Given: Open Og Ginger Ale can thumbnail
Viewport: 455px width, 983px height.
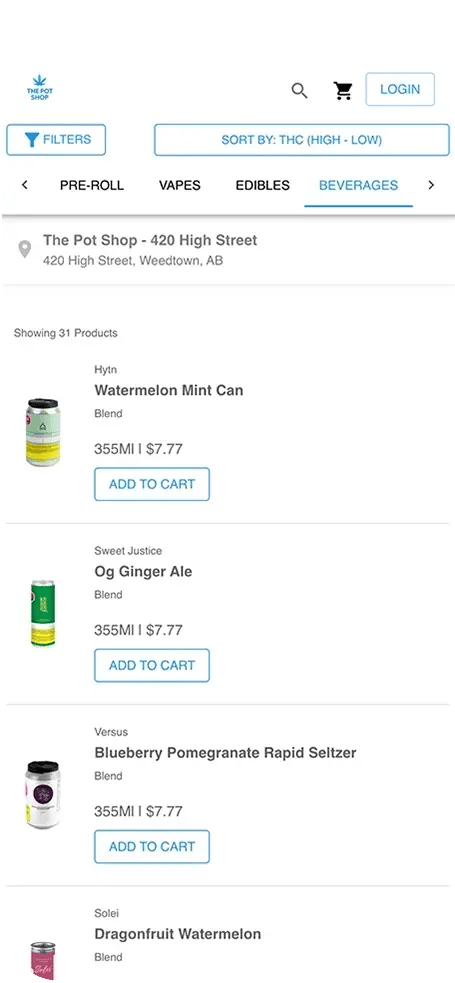Looking at the screenshot, I should (43, 614).
